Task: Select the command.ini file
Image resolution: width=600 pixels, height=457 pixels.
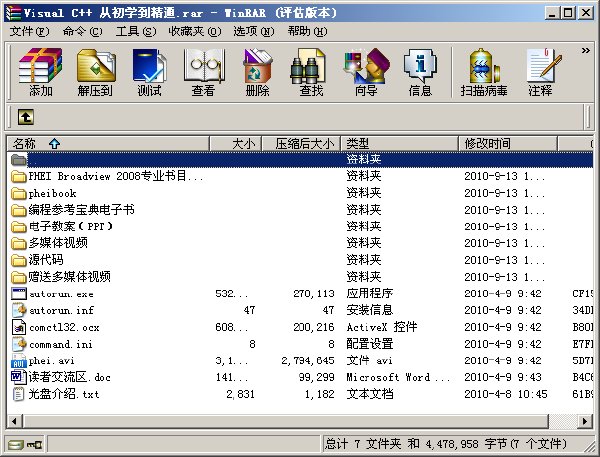Action: pyautogui.click(x=300, y=344)
